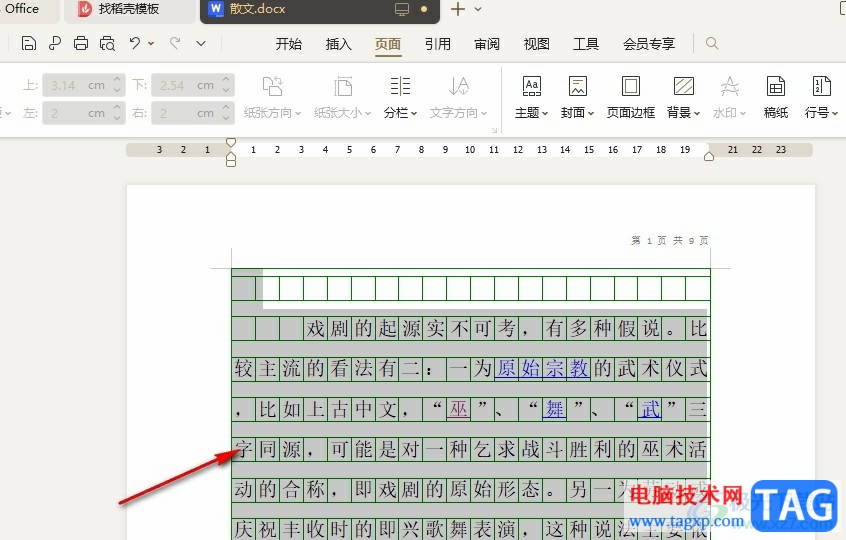
Task: Decrease right margin with stepper arrow
Action: tap(227, 118)
